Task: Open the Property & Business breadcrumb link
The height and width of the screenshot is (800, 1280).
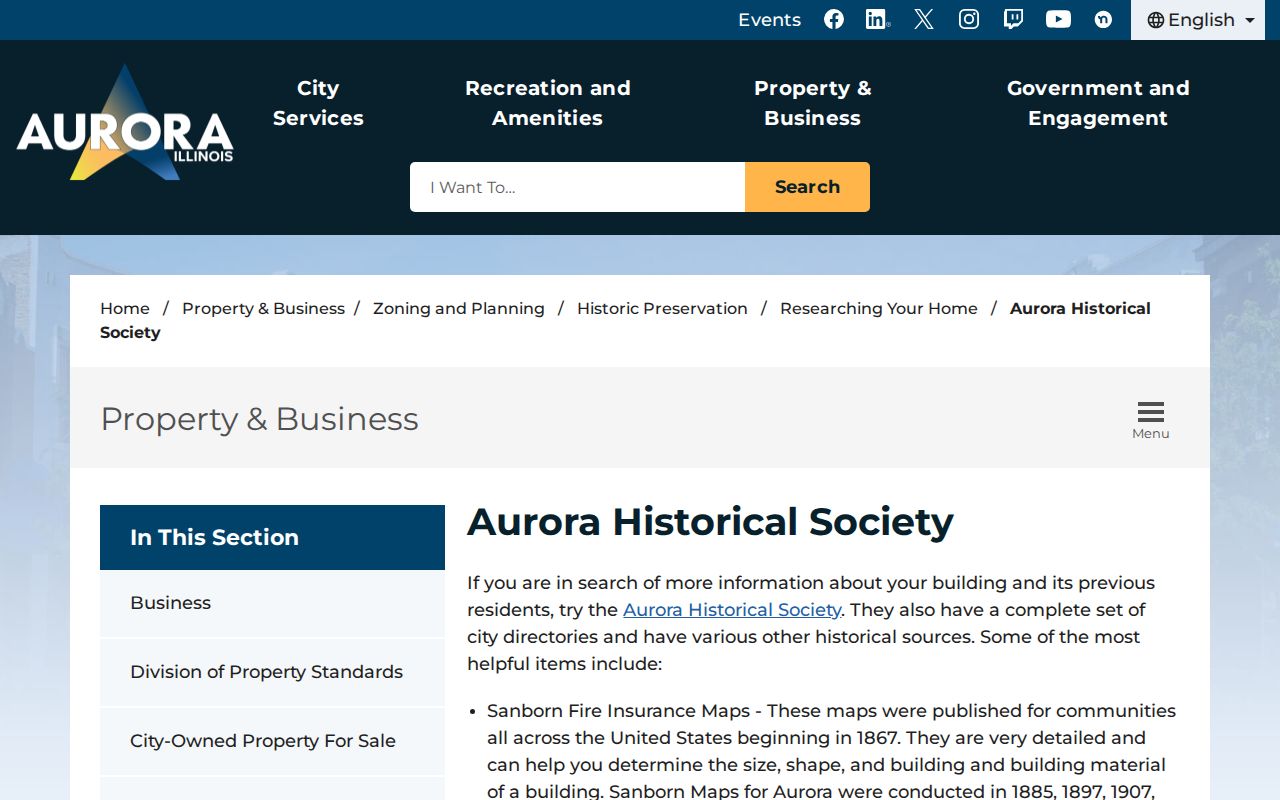Action: click(x=263, y=309)
